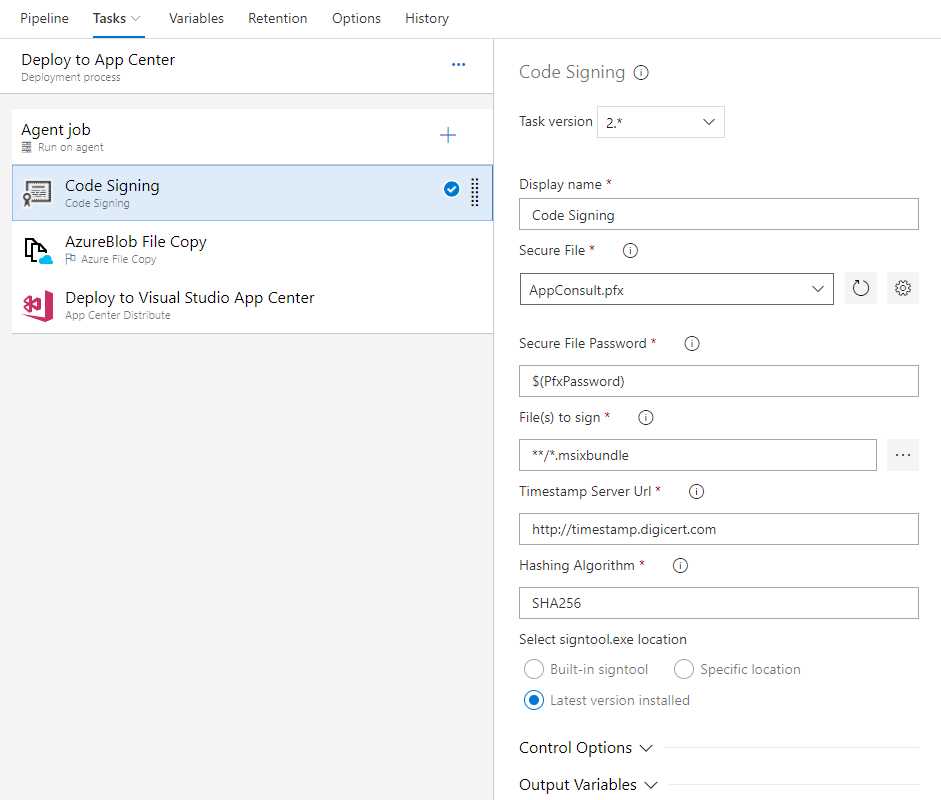The image size is (941, 800).
Task: Open the Task version dropdown
Action: pos(660,121)
